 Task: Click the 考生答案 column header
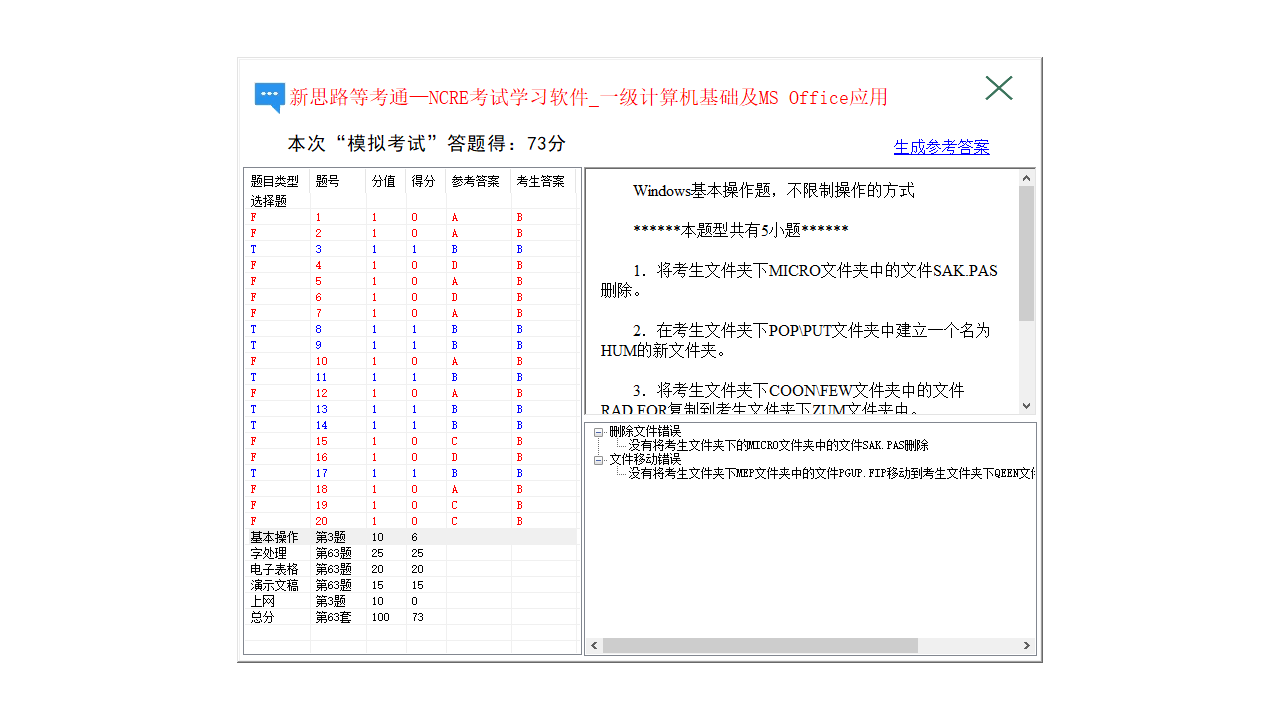pyautogui.click(x=540, y=181)
